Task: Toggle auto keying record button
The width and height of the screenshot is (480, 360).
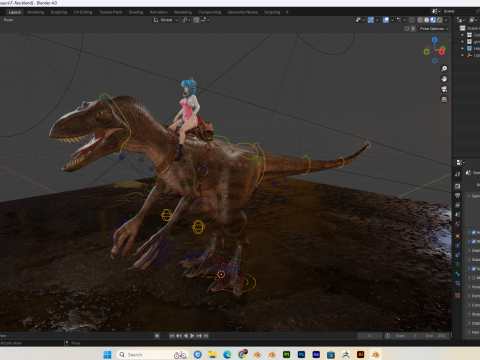Action: (157, 336)
